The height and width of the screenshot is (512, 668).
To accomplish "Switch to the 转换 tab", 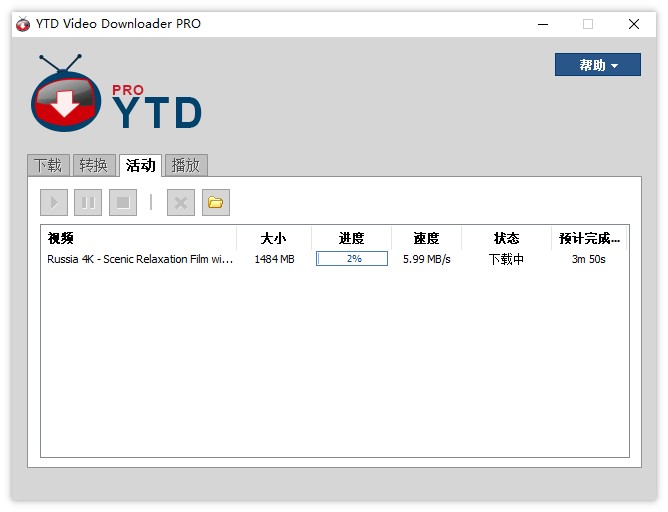I will (x=94, y=165).
